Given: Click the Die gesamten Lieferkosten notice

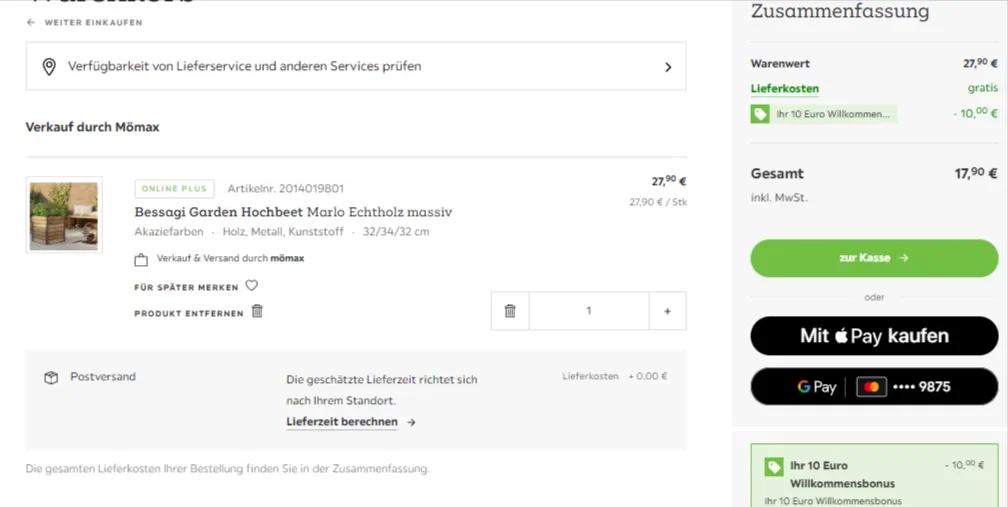Looking at the screenshot, I should coord(228,469).
